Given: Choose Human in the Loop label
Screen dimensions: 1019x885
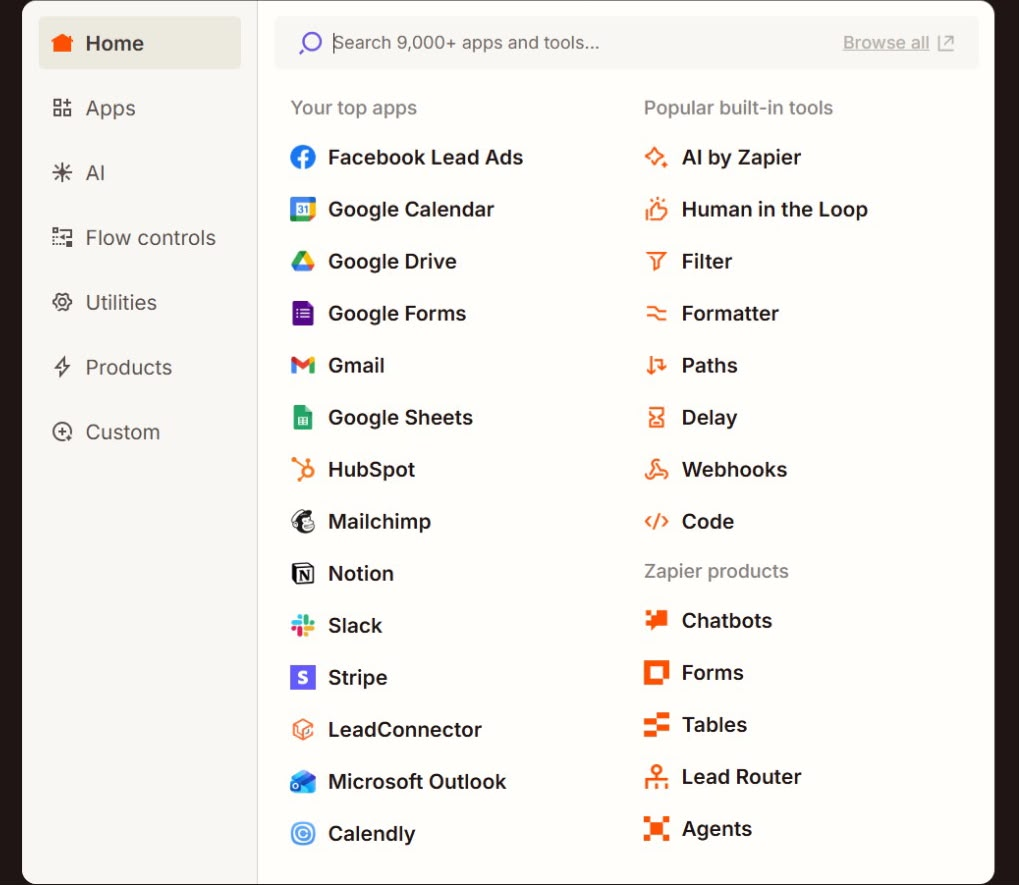Looking at the screenshot, I should pos(775,209).
